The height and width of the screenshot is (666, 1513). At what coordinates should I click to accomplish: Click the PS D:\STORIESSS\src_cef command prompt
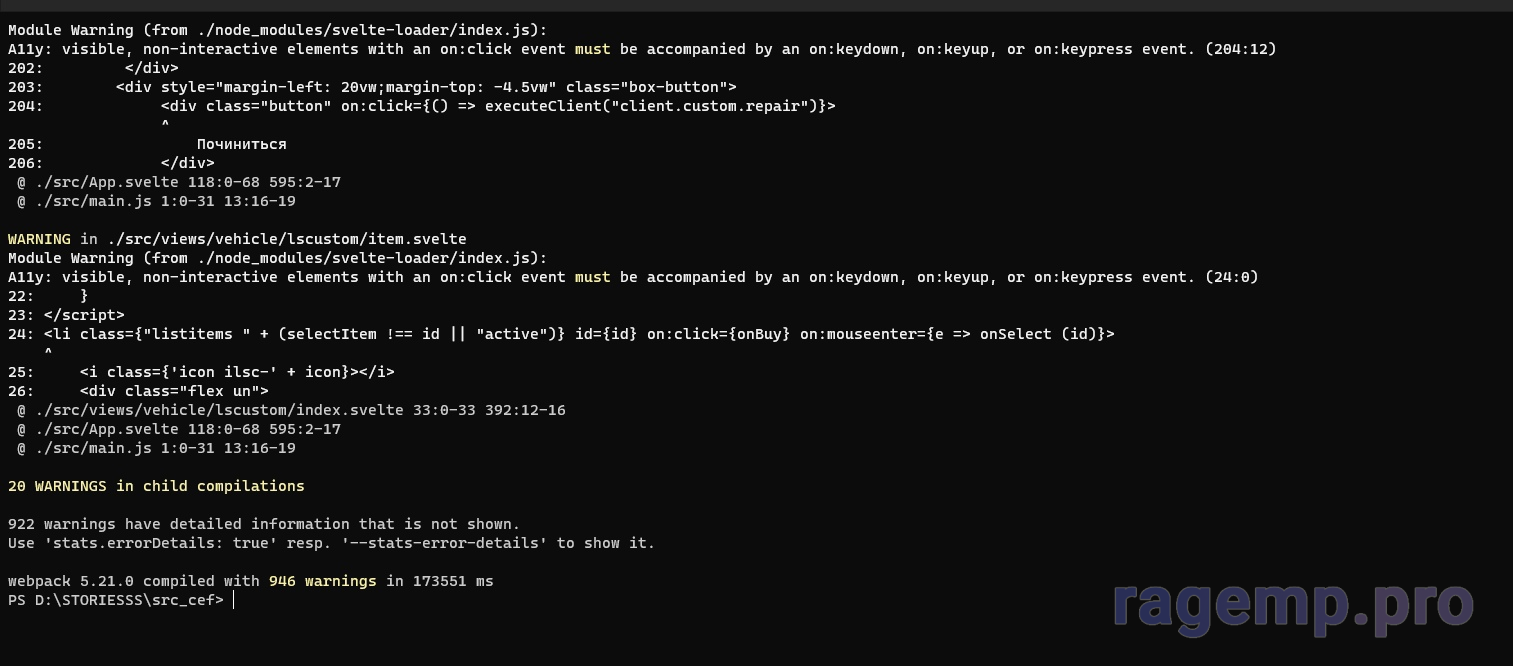[116, 600]
